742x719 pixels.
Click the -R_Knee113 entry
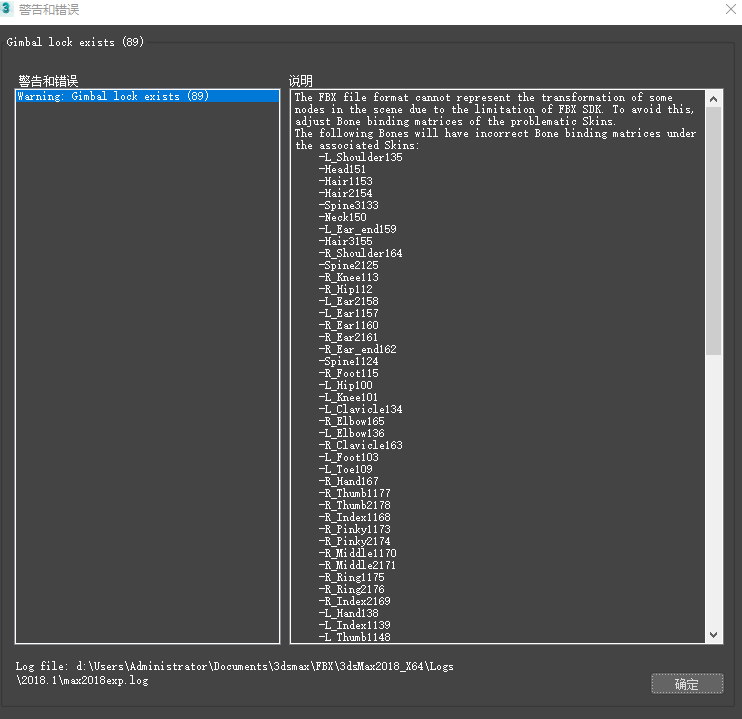coord(349,277)
